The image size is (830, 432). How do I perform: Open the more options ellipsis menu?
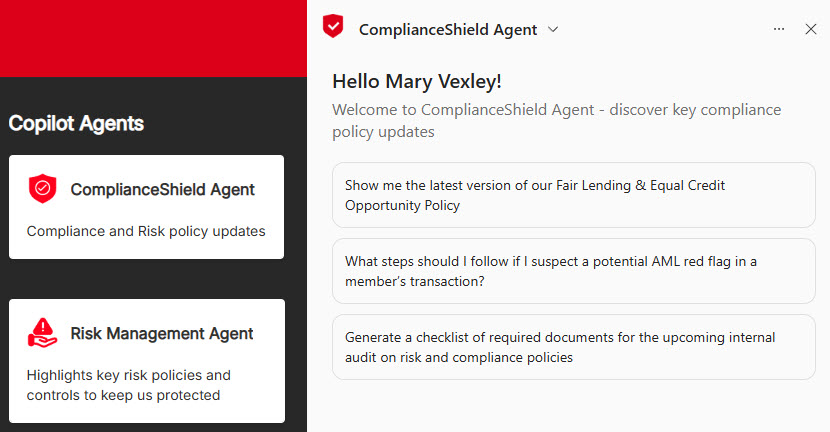click(x=779, y=29)
